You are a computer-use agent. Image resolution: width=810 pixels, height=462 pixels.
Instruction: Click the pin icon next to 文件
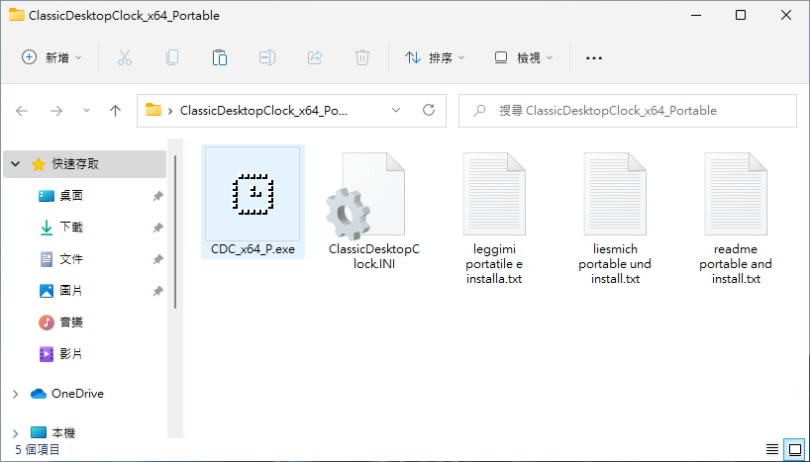(158, 259)
